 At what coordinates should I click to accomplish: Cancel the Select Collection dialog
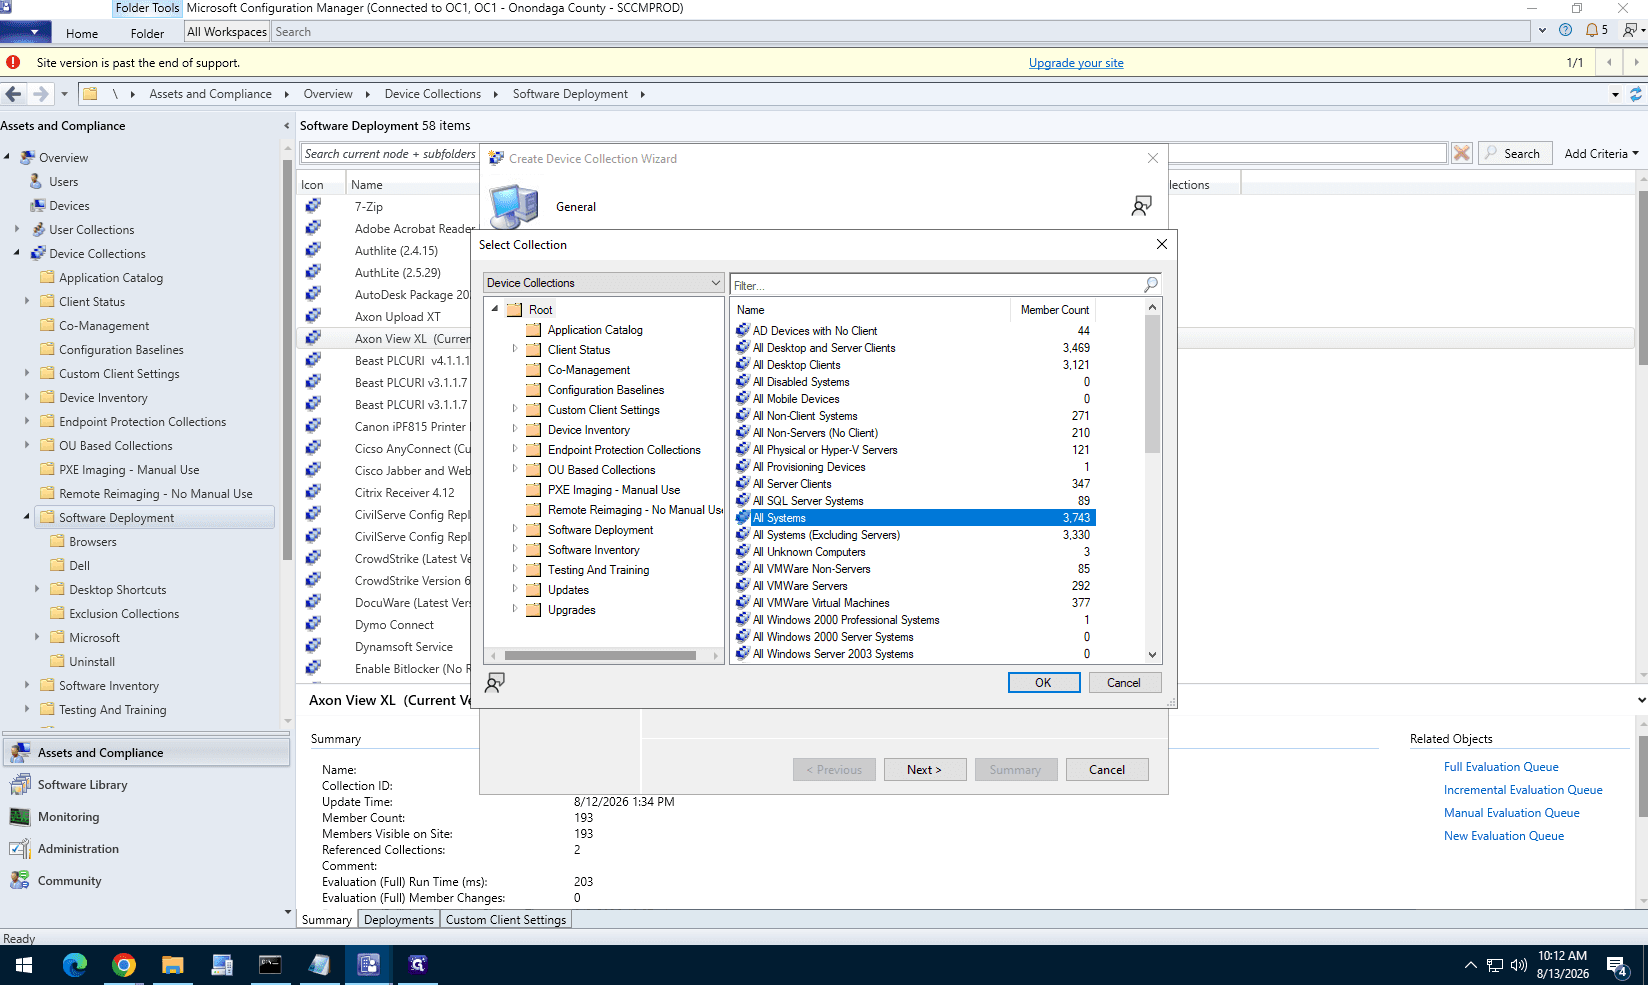1124,683
